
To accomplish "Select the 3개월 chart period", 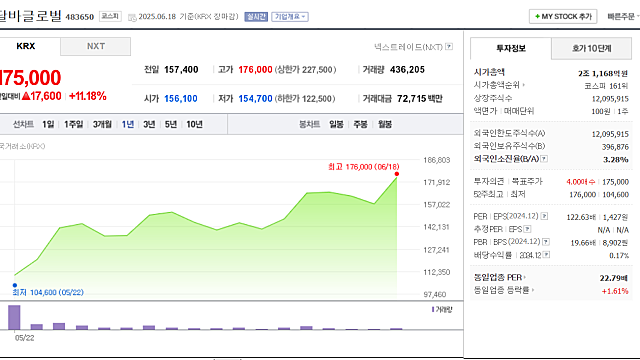I will 102,124.
